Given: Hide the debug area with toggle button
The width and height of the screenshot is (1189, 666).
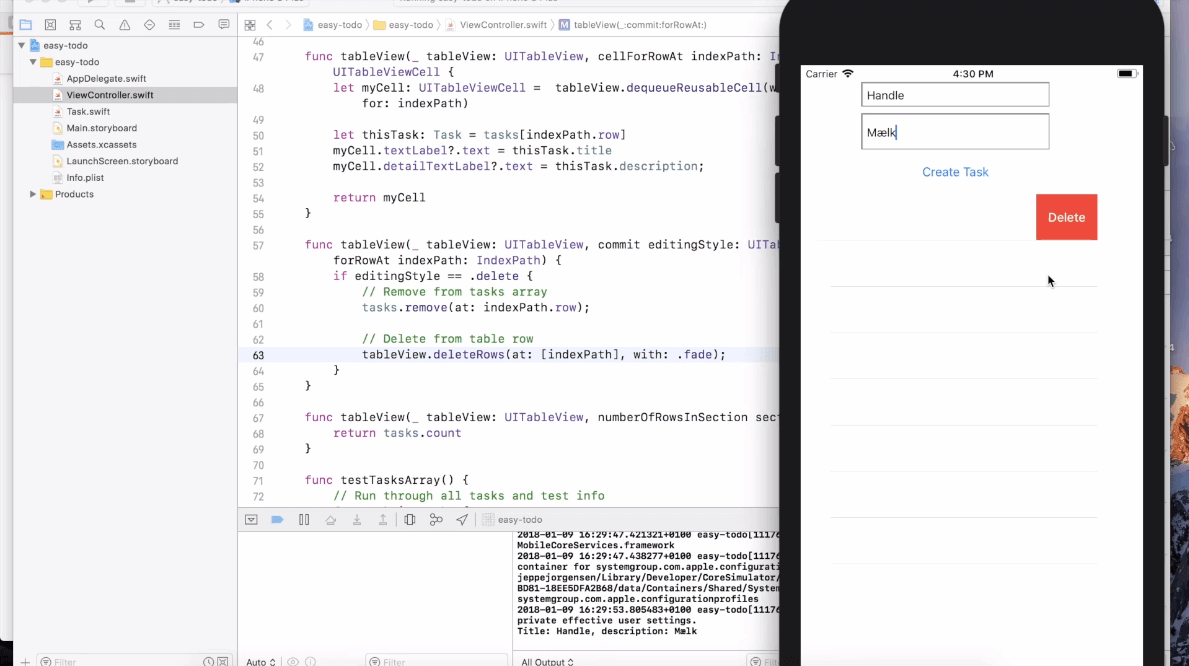Looking at the screenshot, I should [251, 520].
